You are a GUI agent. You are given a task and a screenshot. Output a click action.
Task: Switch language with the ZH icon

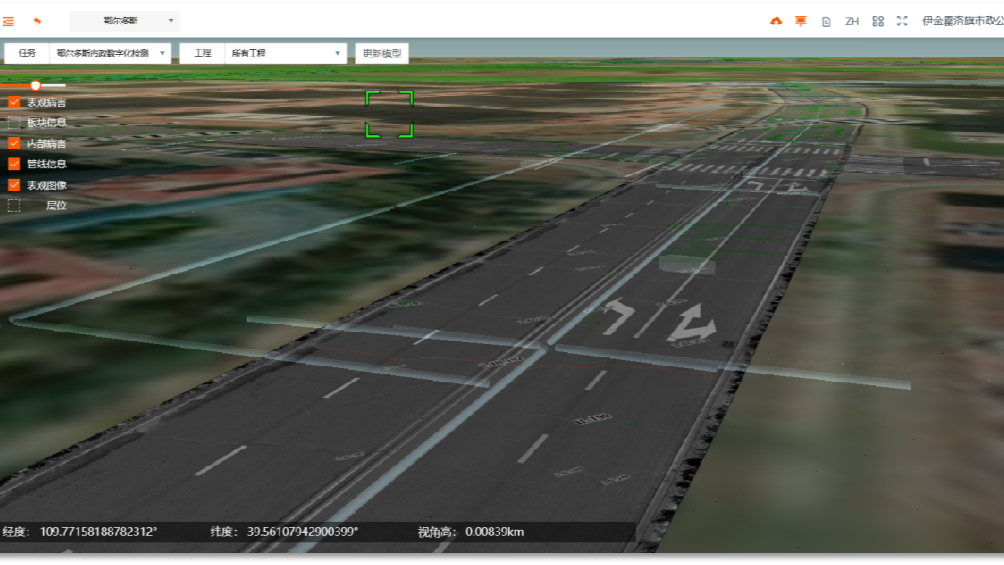[852, 21]
